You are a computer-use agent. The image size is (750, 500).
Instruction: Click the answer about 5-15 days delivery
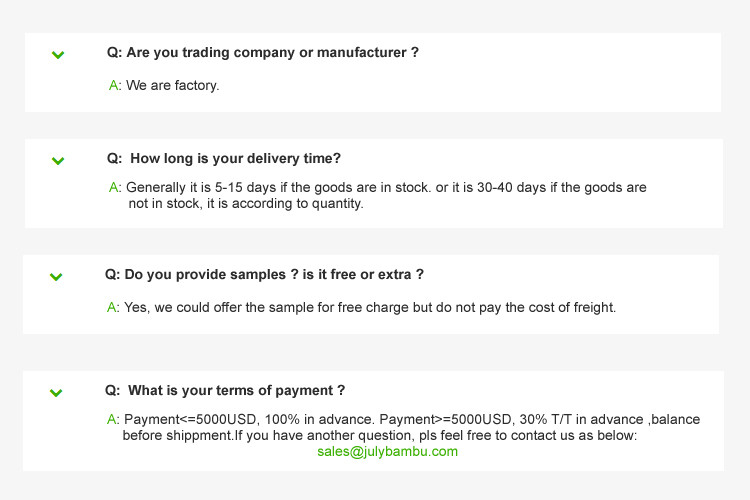[378, 195]
